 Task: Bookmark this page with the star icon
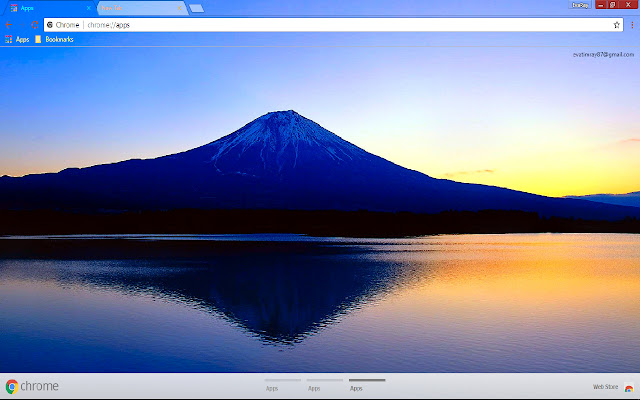tap(616, 25)
